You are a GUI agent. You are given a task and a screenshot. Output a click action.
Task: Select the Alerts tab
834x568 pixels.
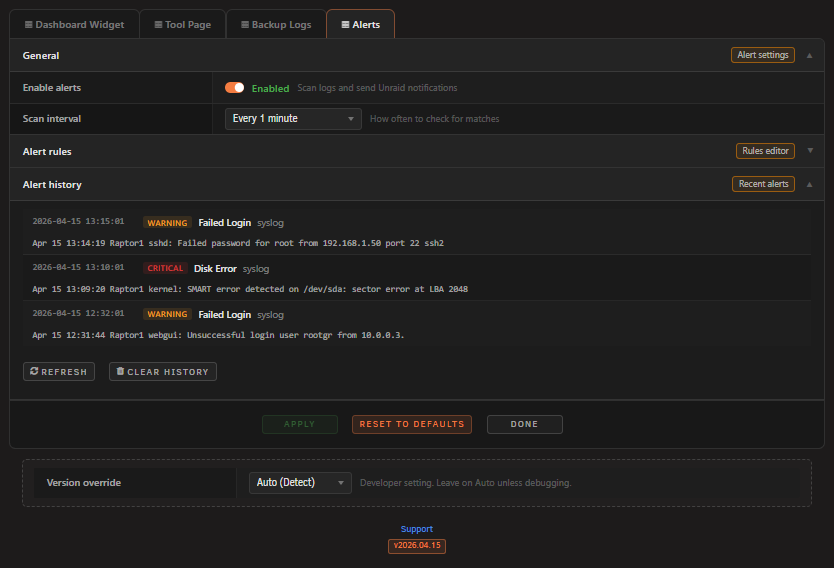pos(361,24)
